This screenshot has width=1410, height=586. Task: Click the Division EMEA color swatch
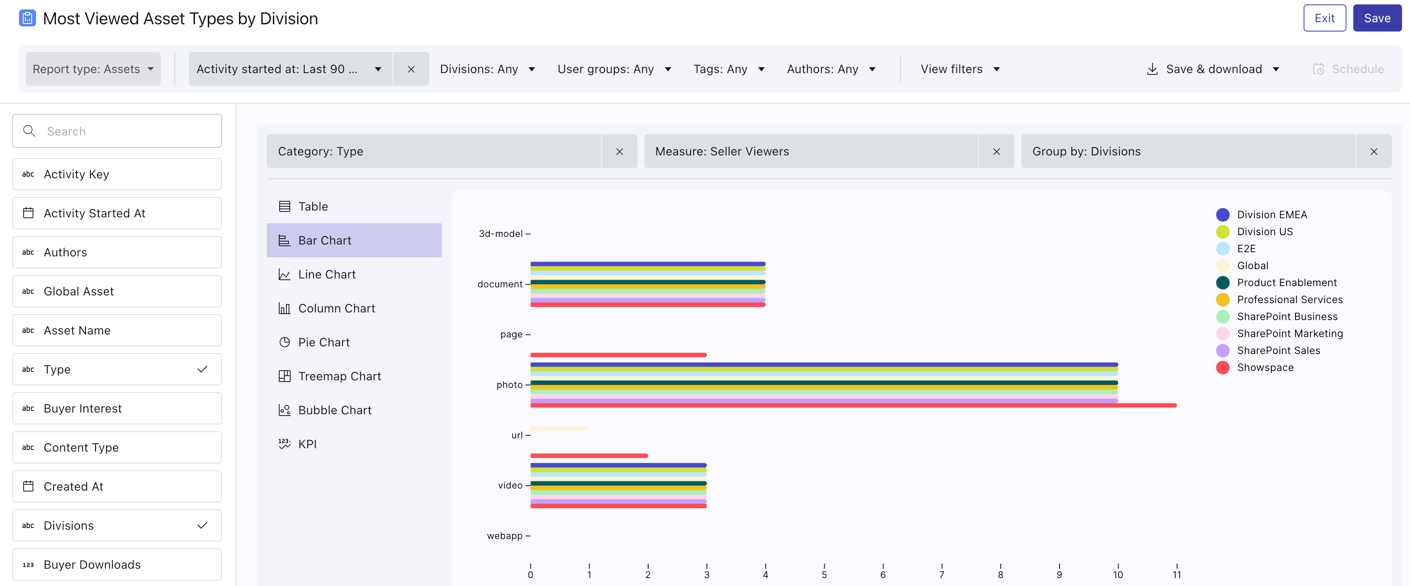[1222, 215]
